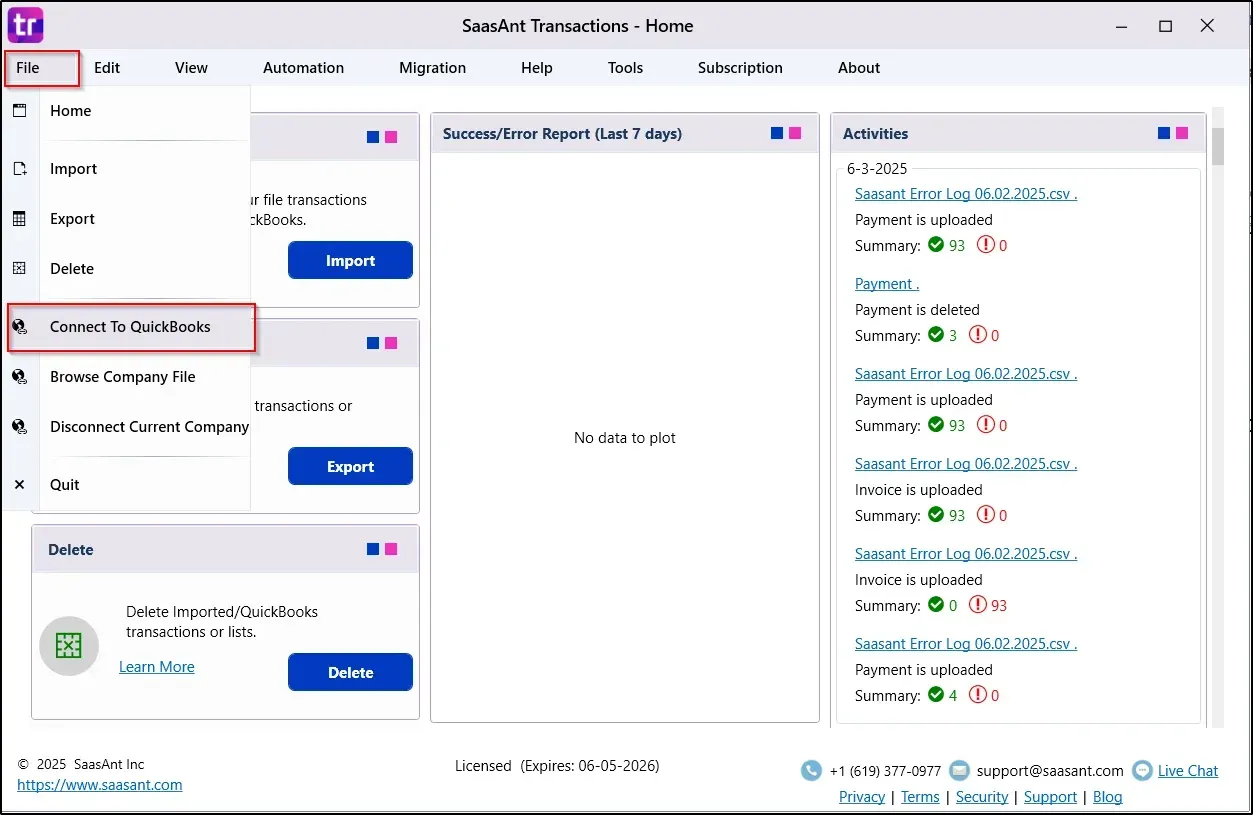Click the +1 (619) 377-0977 phone number

(885, 771)
